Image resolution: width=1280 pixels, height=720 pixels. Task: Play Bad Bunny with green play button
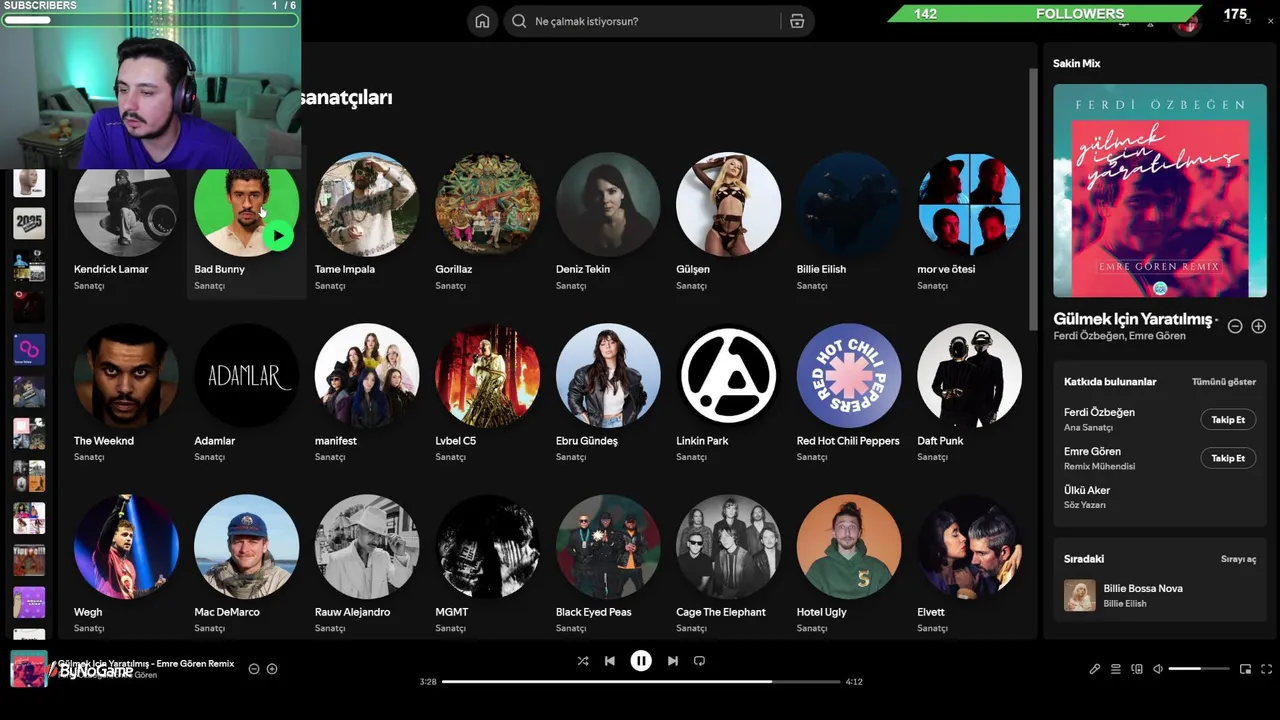pyautogui.click(x=278, y=236)
